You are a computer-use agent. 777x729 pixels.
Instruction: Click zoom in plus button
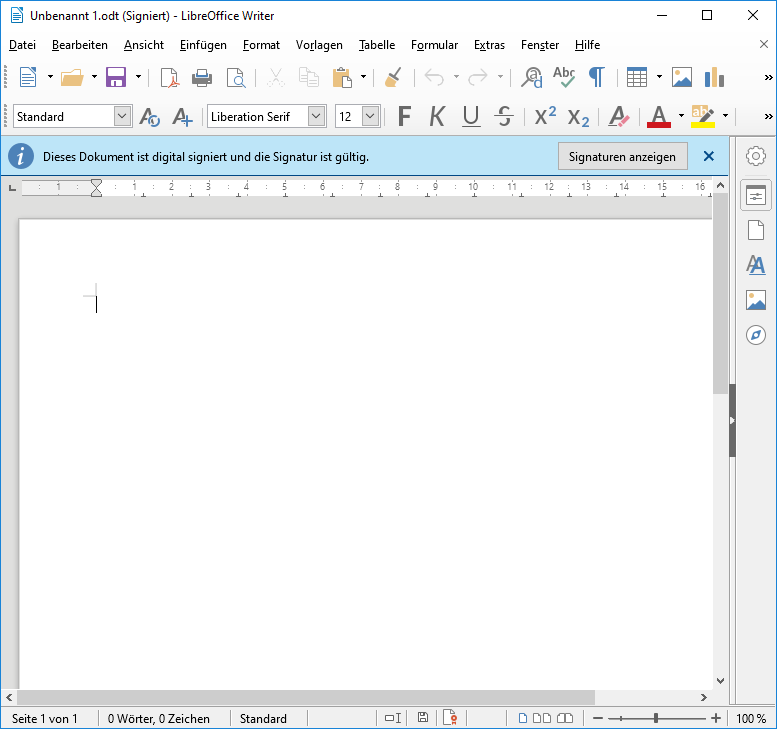(716, 718)
